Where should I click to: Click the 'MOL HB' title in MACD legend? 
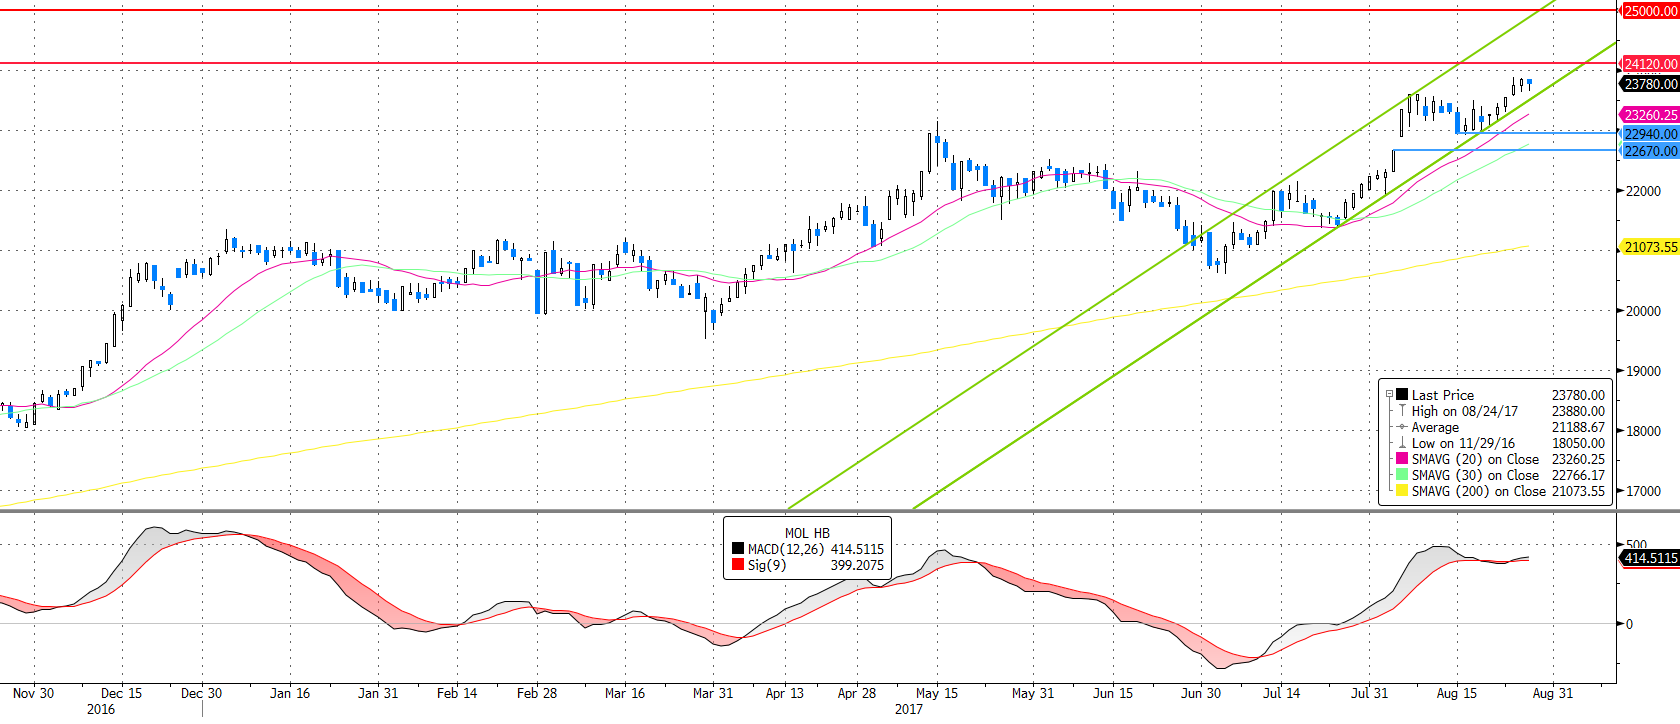coord(807,533)
